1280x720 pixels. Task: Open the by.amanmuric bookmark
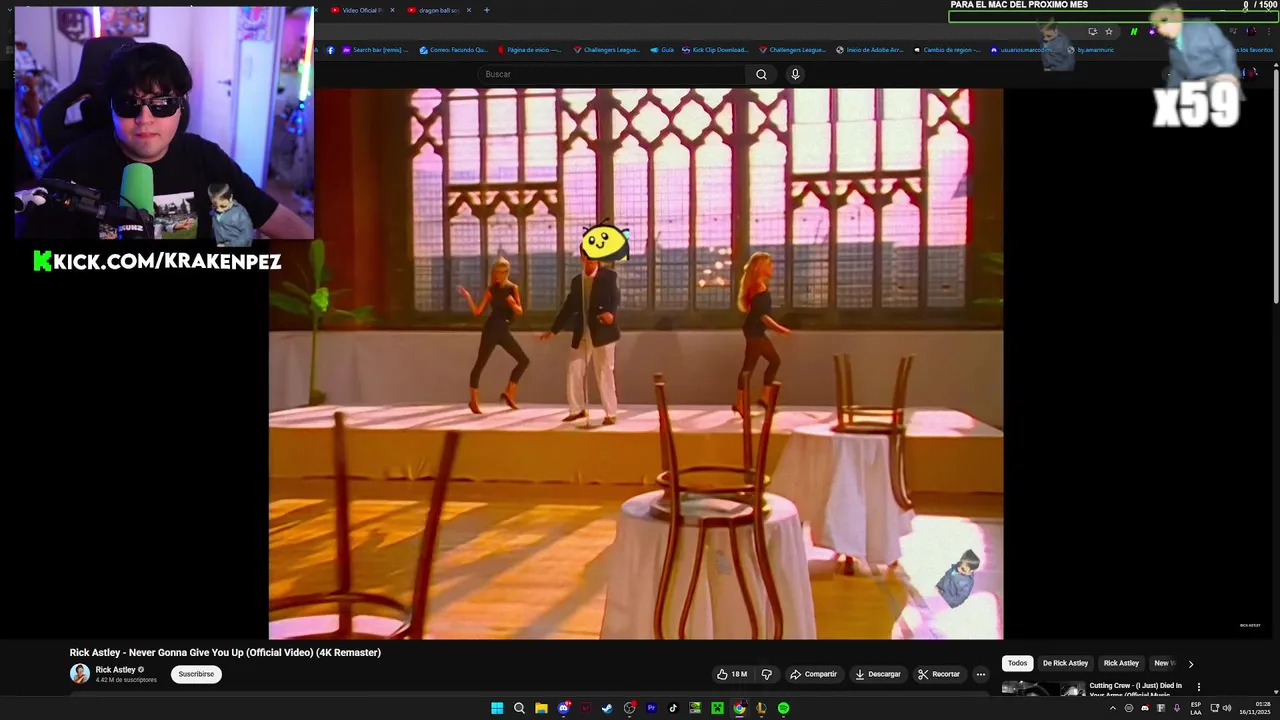(1090, 50)
